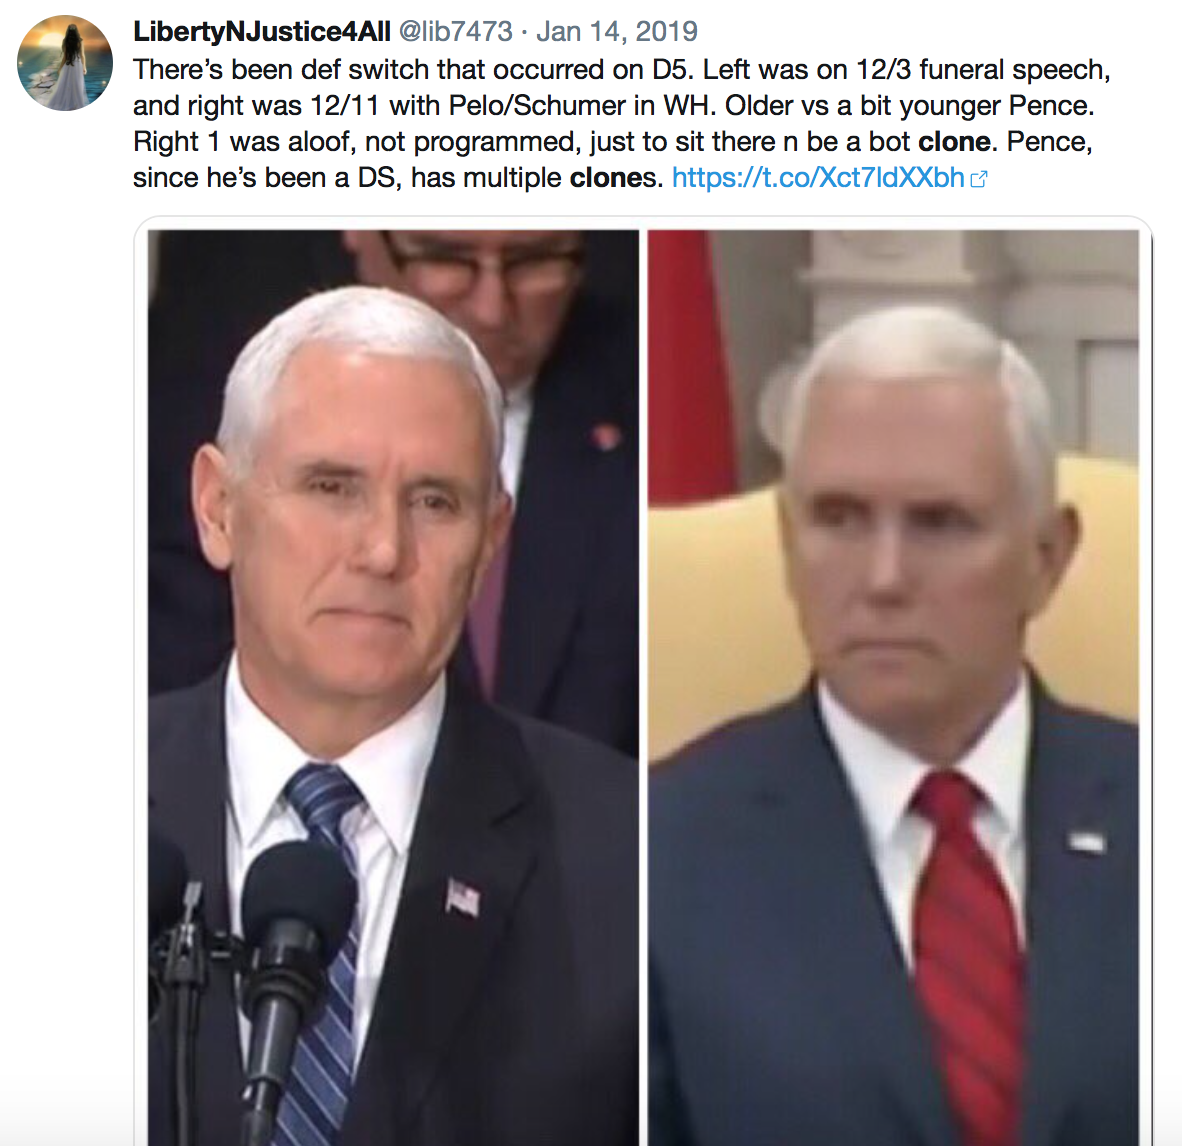Click the bolded word "clones" in tweet
Viewport: 1182px width, 1146px height.
(611, 178)
